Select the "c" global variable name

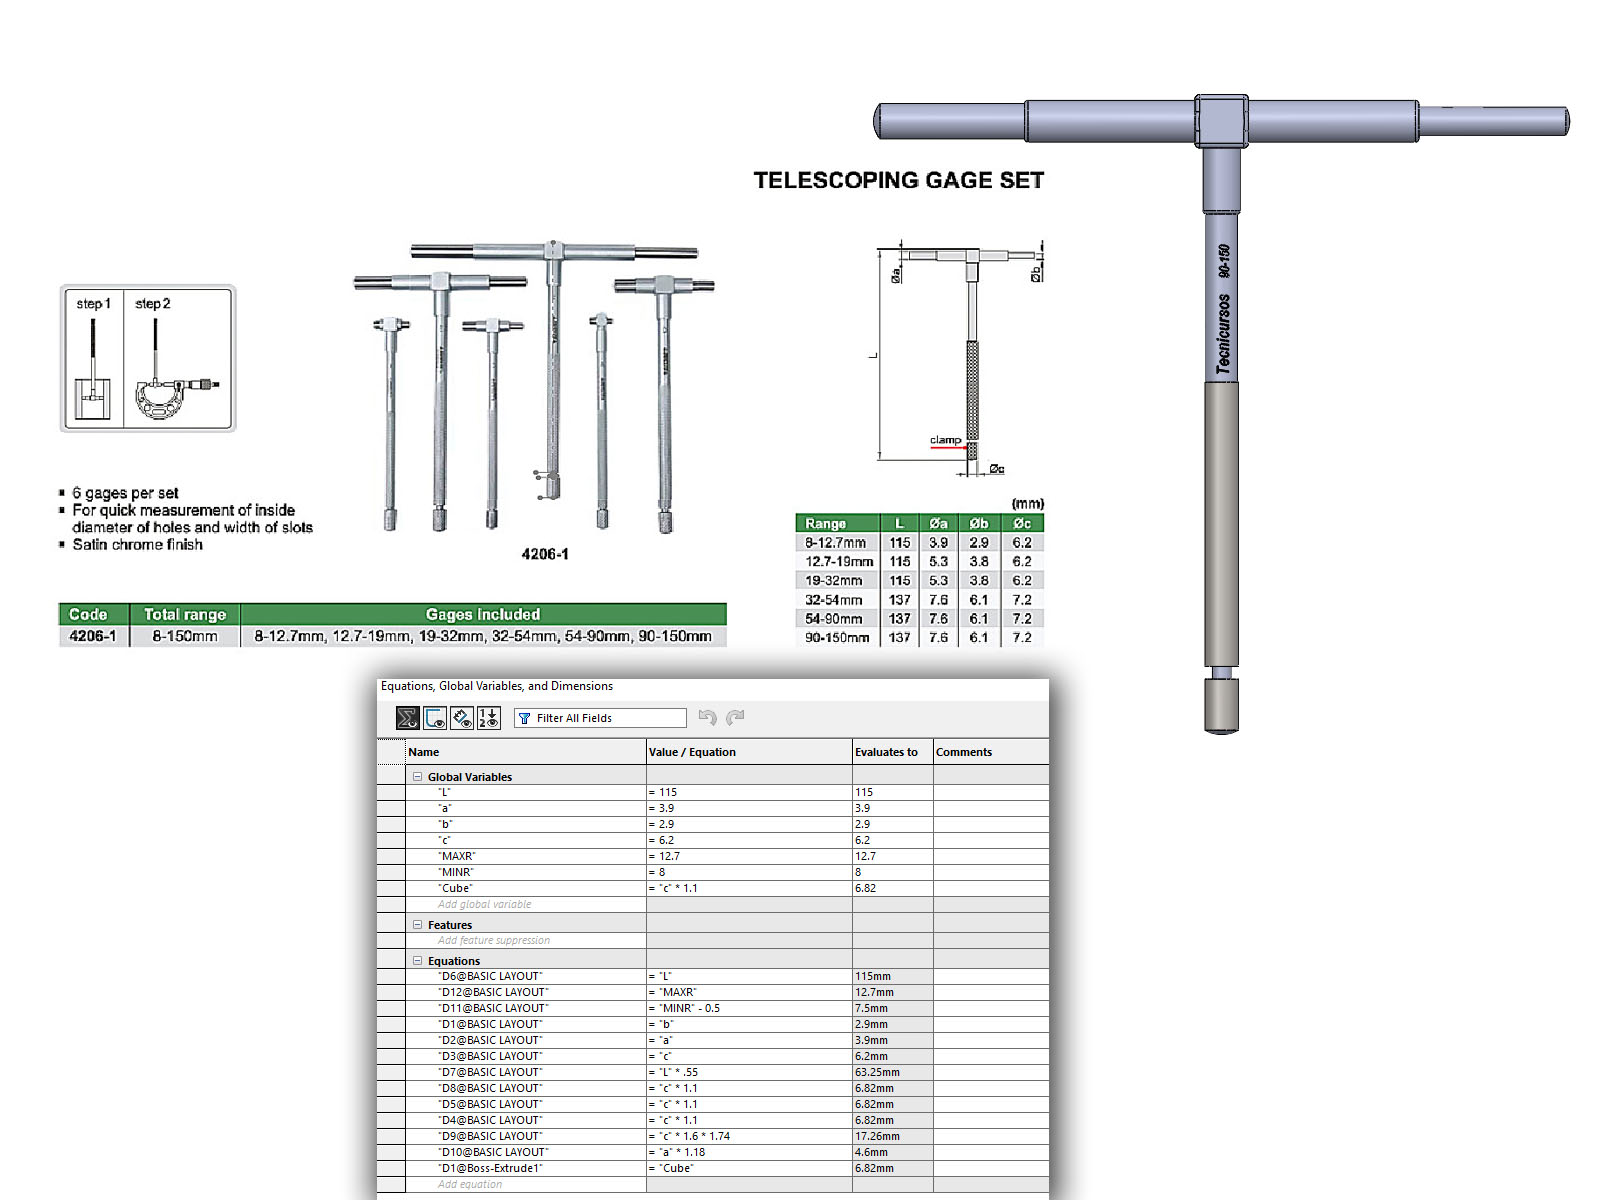point(444,840)
